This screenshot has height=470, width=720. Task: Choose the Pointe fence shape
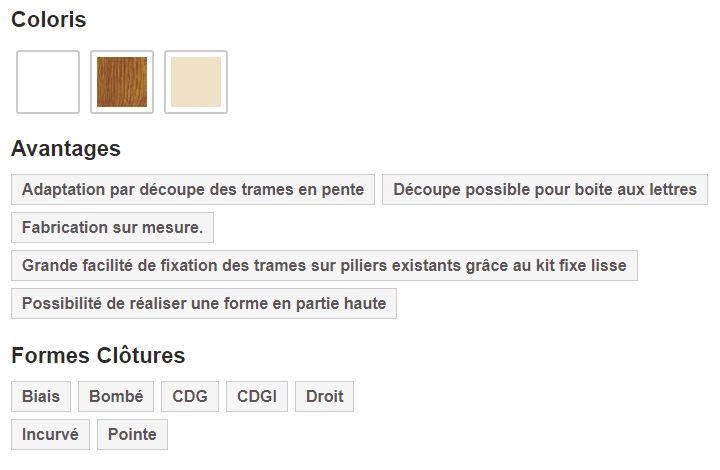[x=132, y=434]
